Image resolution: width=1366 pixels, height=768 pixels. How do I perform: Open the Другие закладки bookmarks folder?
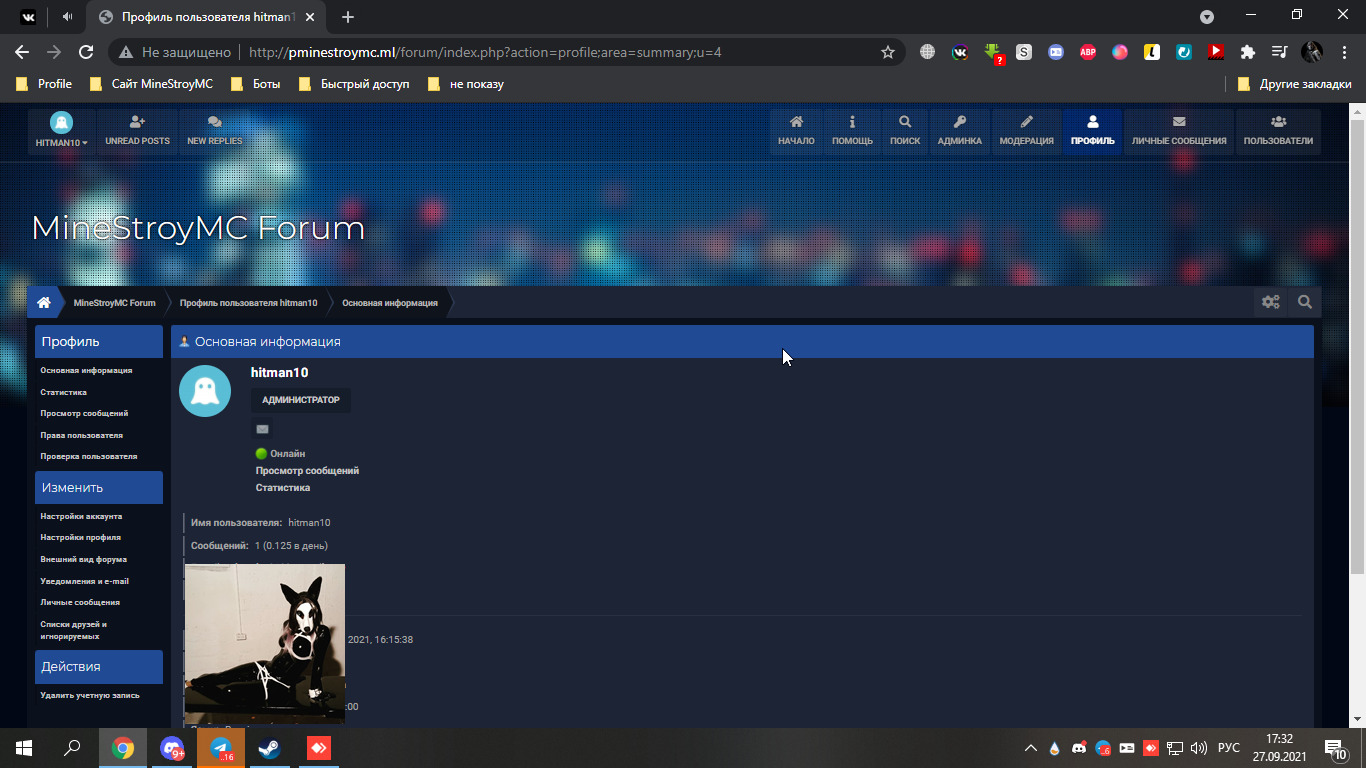click(x=1295, y=84)
